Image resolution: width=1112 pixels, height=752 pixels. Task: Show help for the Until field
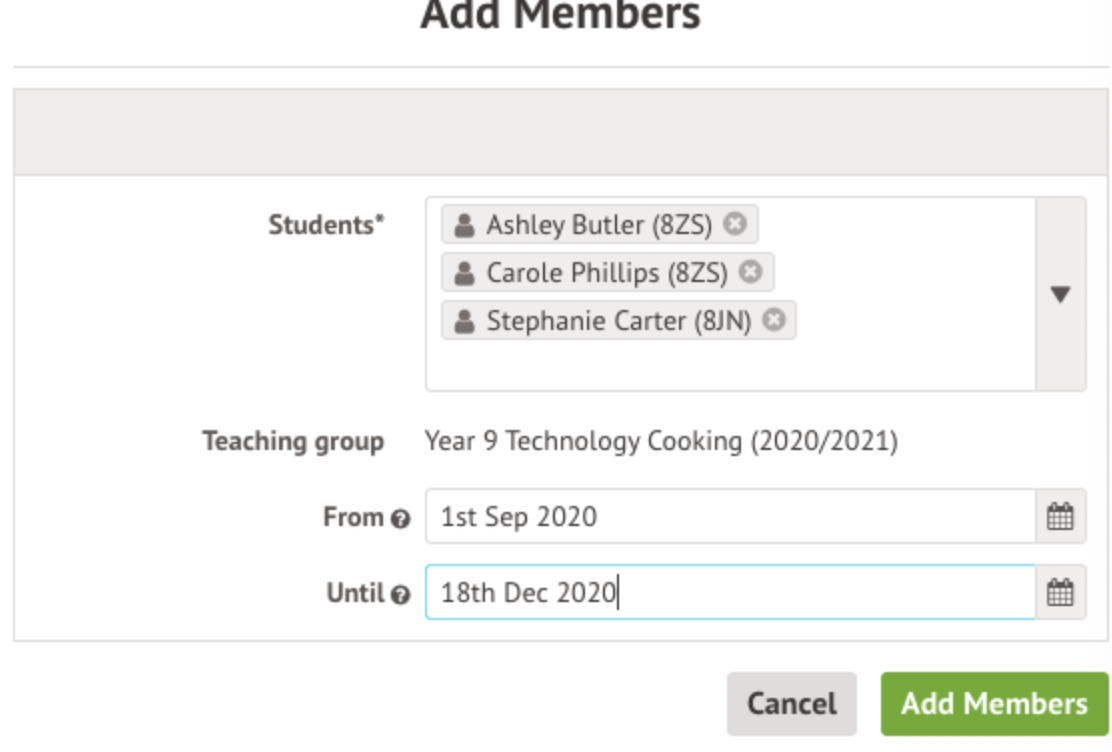[401, 595]
